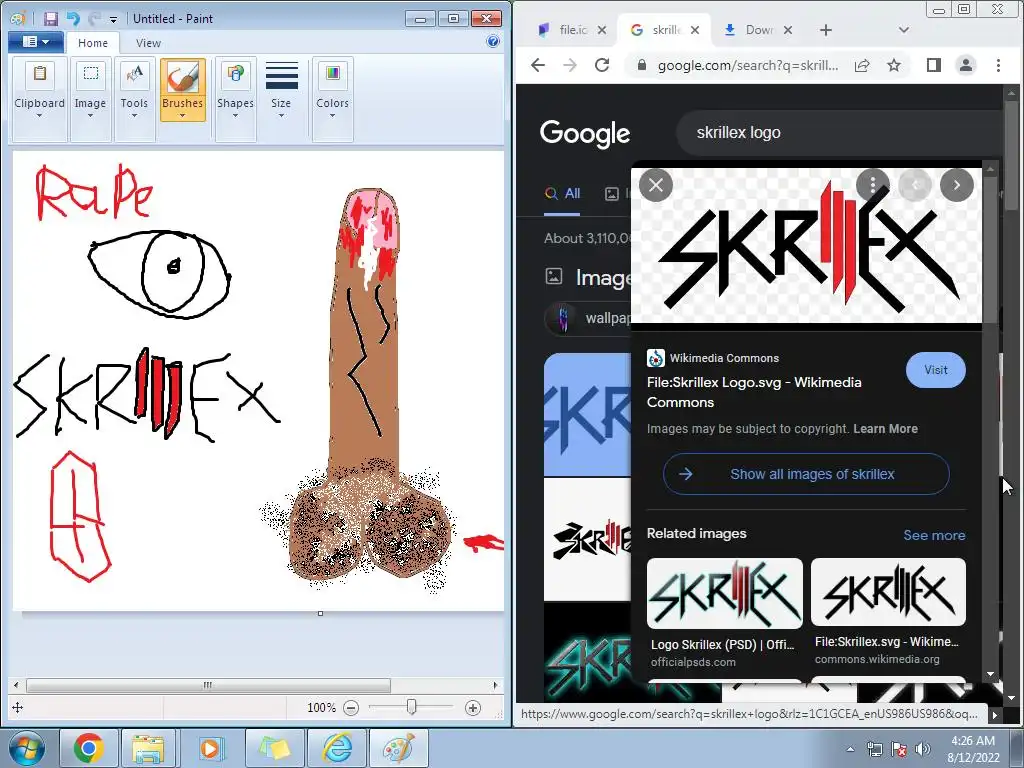Viewport: 1024px width, 768px height.
Task: Bookmark this page with the star icon
Action: click(x=894, y=65)
